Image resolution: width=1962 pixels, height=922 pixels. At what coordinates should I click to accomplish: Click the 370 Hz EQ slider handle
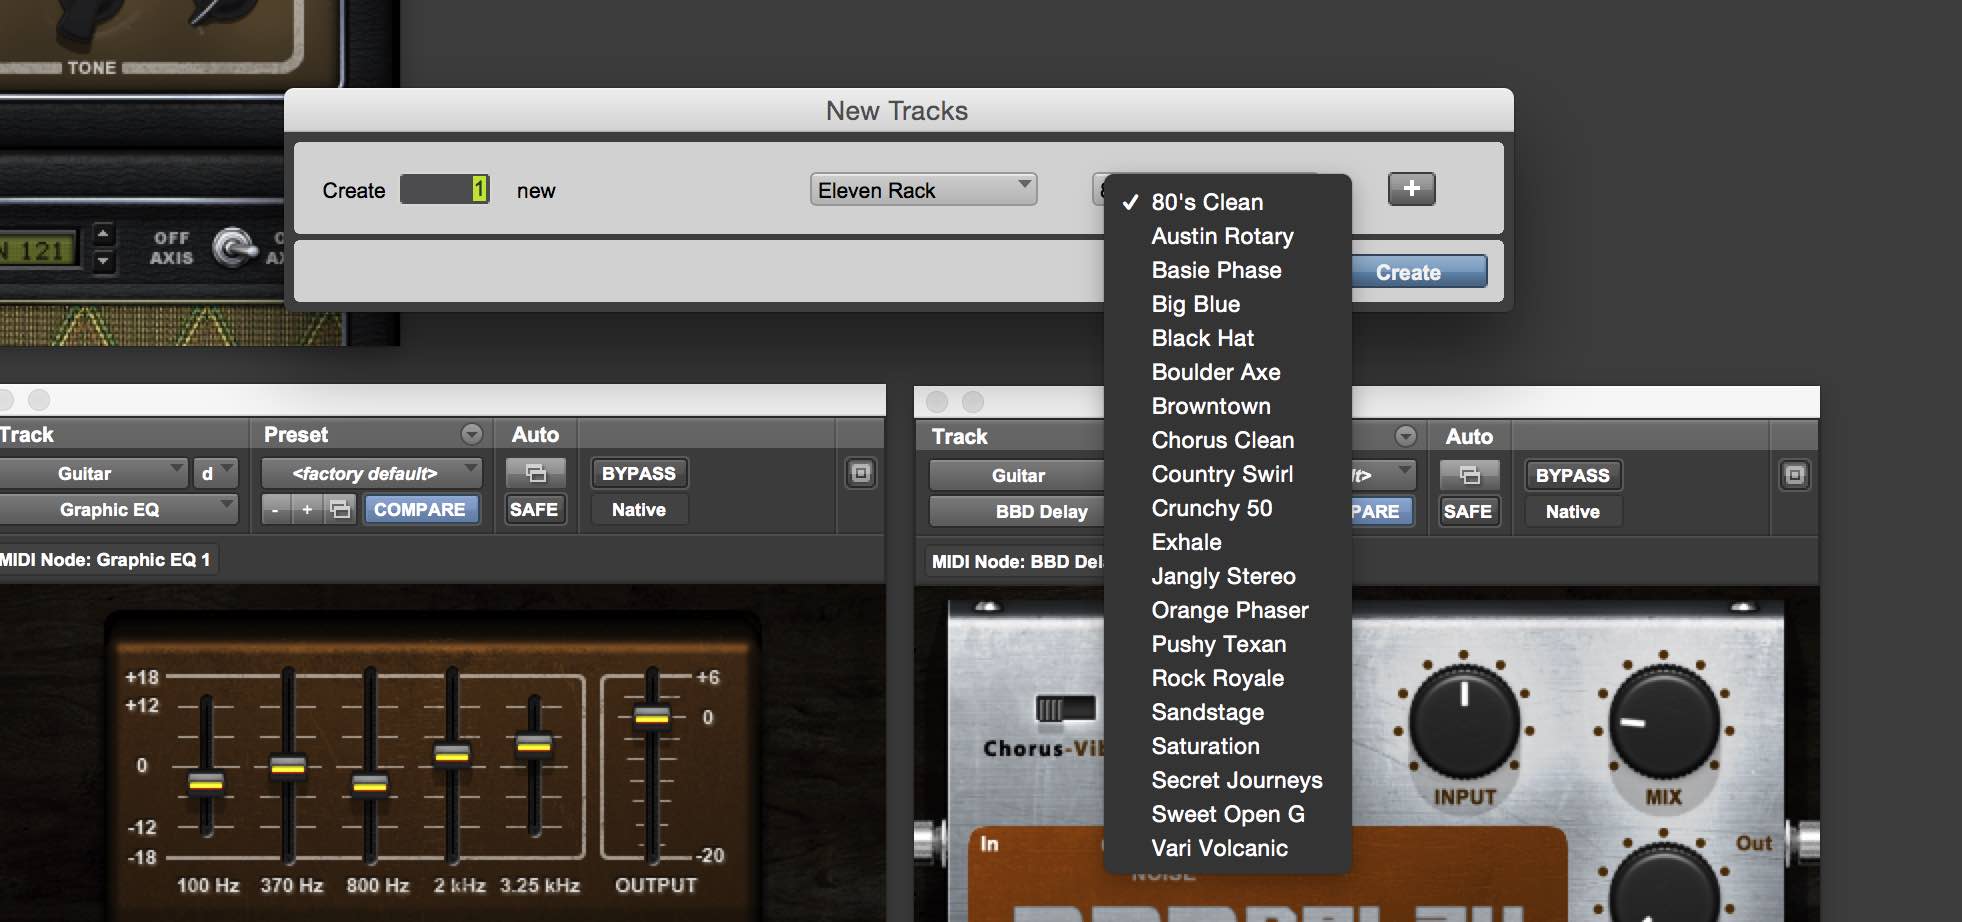(288, 766)
